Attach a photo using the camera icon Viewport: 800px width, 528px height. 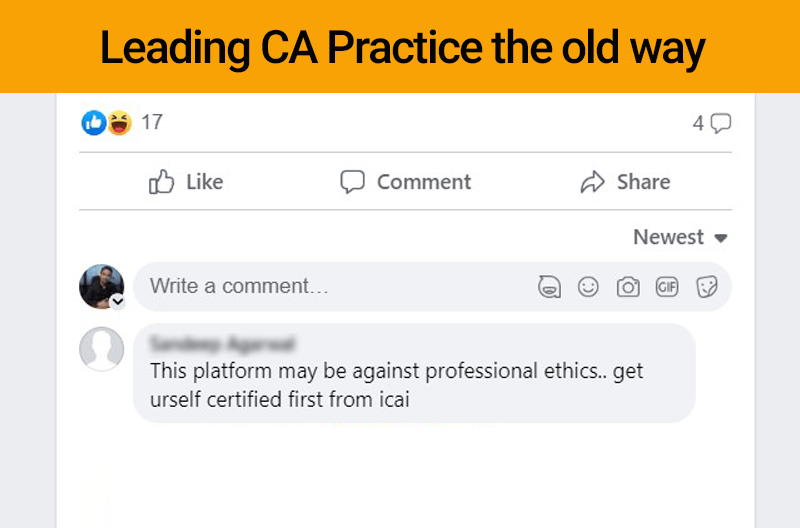pos(628,287)
